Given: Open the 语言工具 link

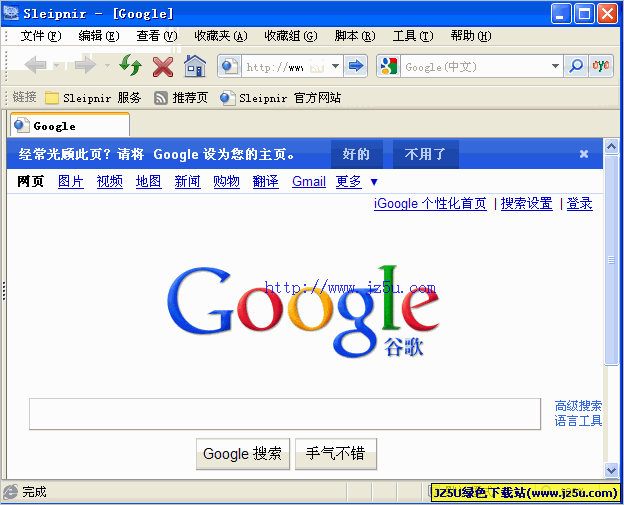Looking at the screenshot, I should pos(578,421).
